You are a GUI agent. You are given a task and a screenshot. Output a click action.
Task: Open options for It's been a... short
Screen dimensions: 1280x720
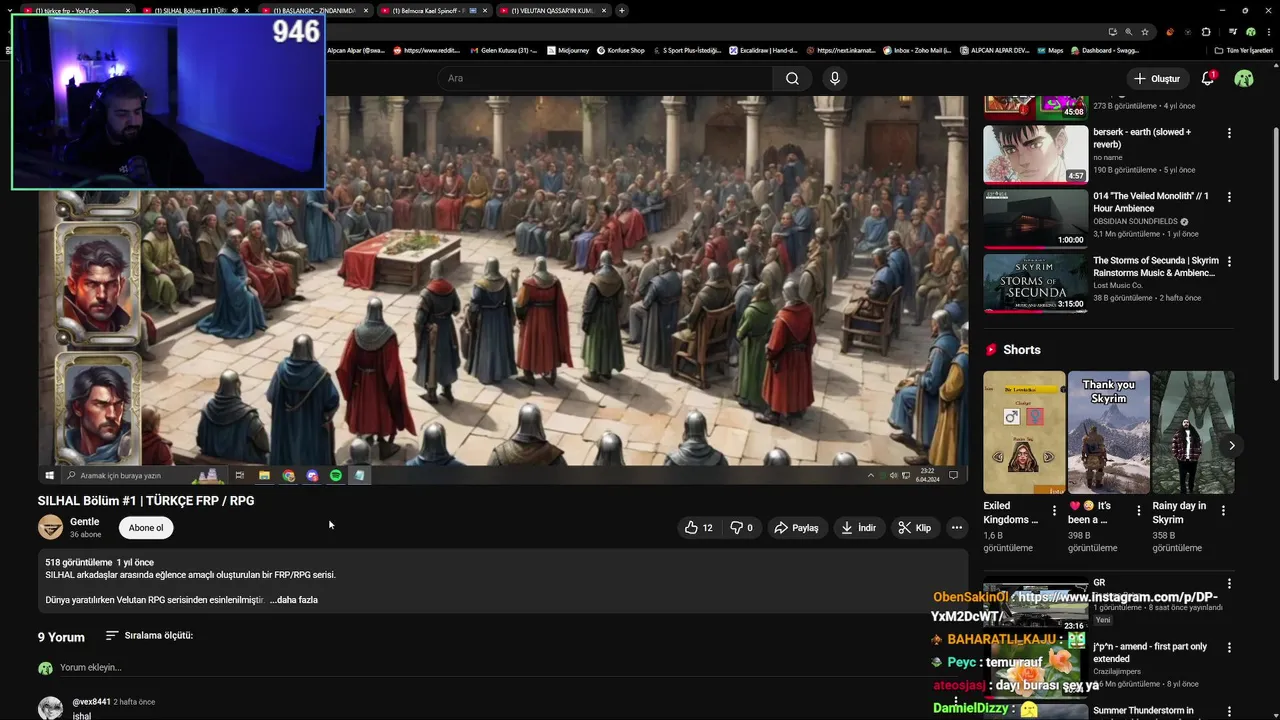tap(1138, 510)
